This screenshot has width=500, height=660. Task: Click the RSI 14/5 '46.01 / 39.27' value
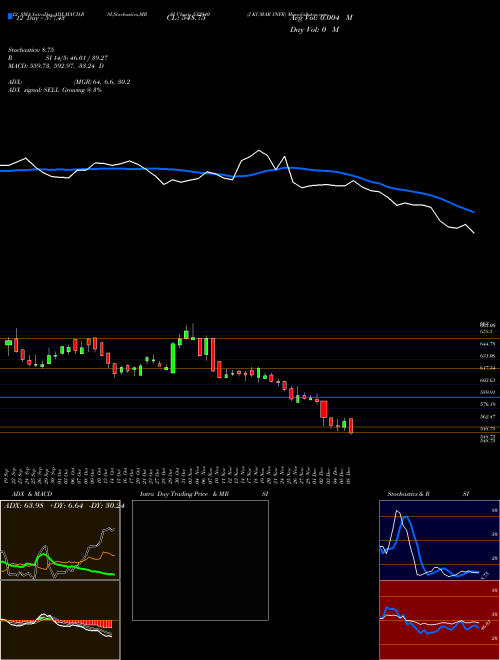(88, 58)
